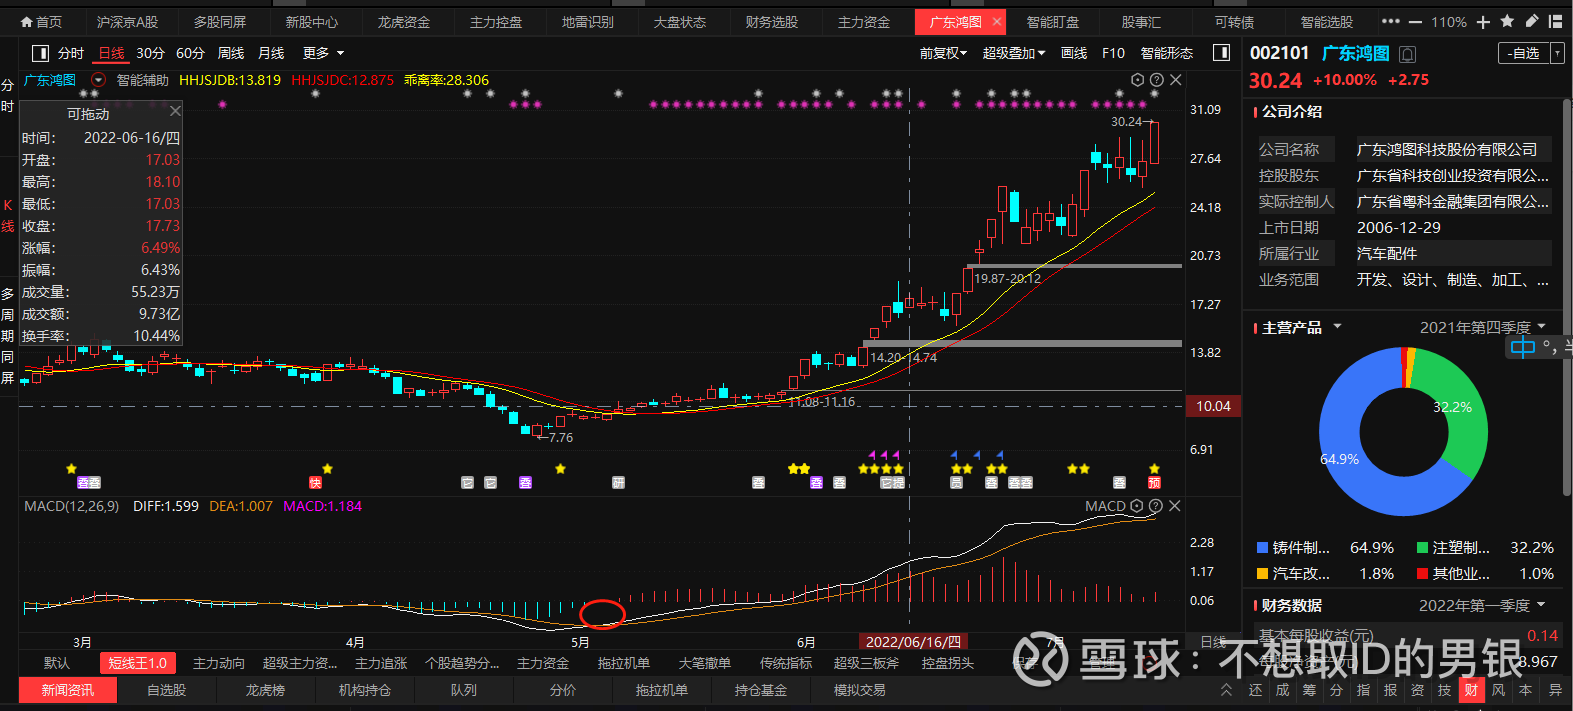Open the 地雷识别 tab
This screenshot has height=711, width=1573.
587,22
